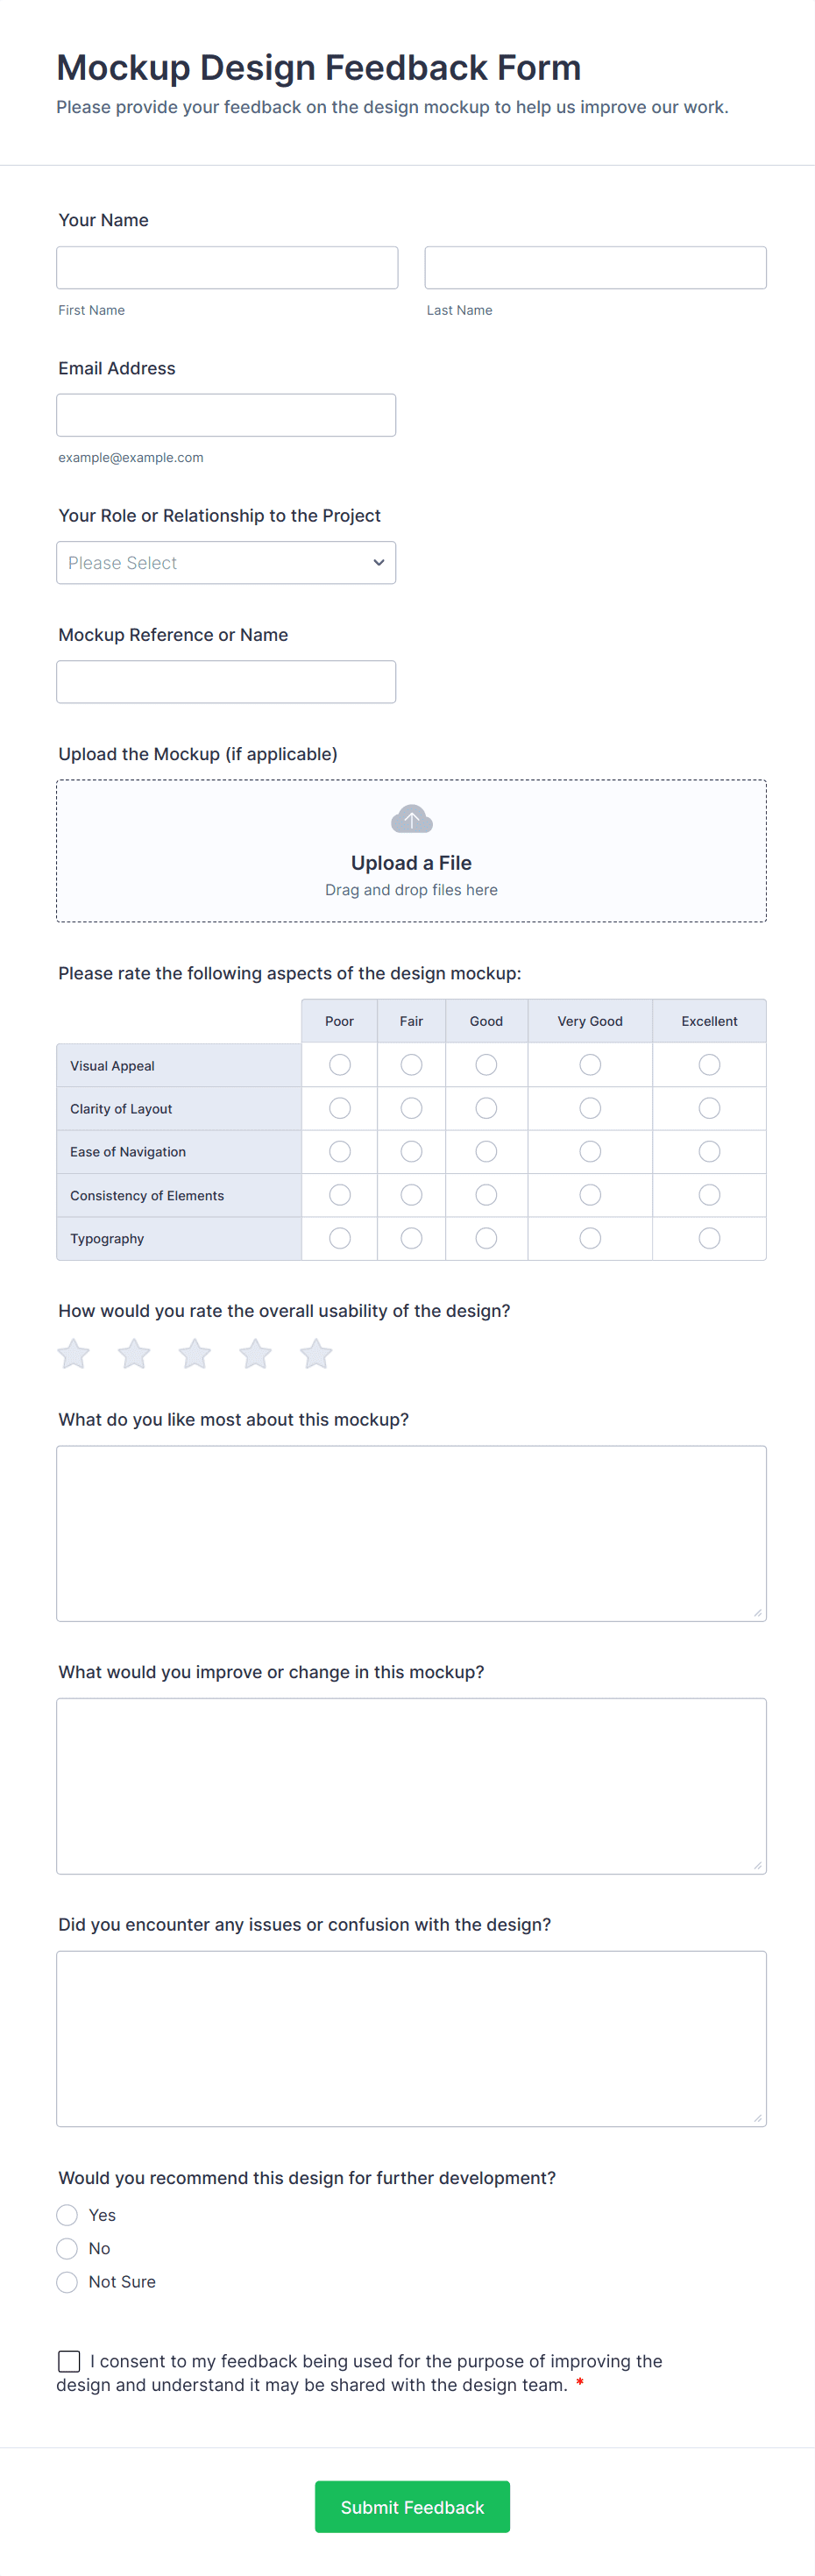
Task: Select the fourth usability star
Action: tap(255, 1354)
